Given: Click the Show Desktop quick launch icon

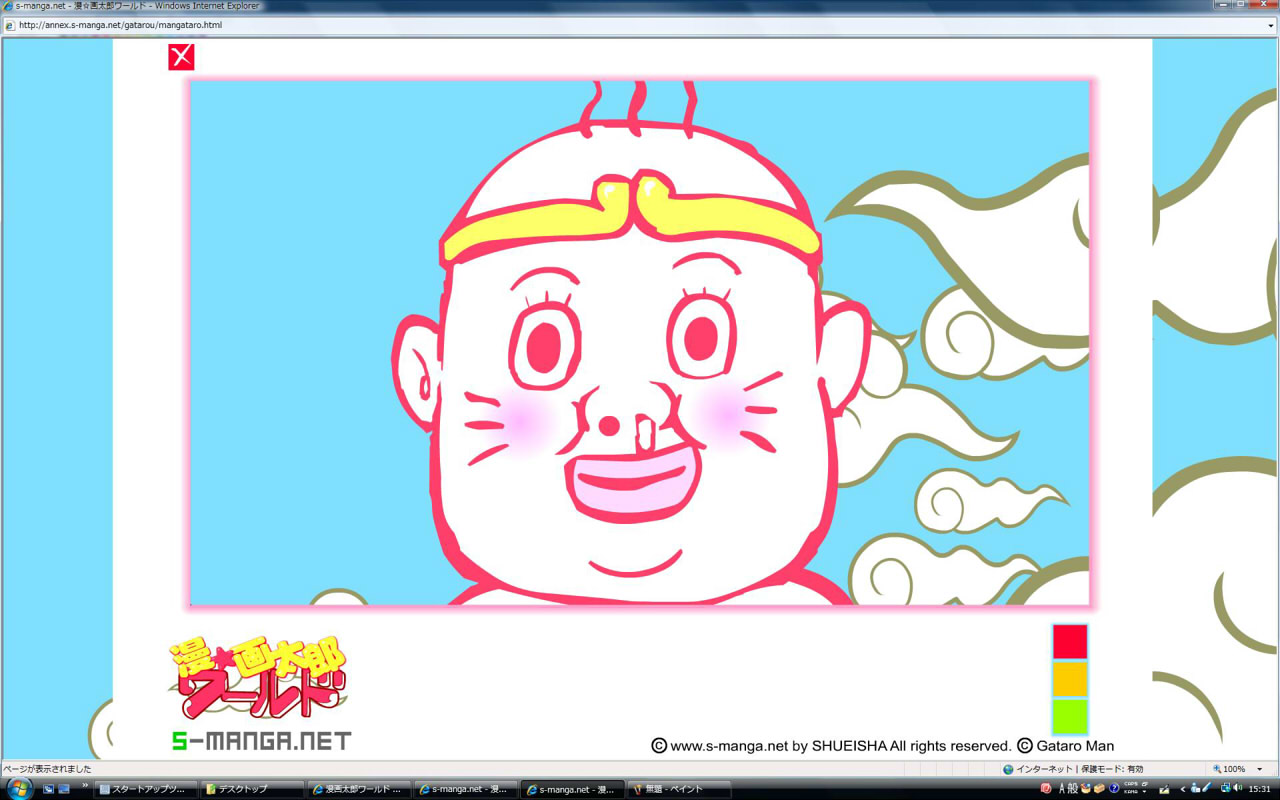Looking at the screenshot, I should click(48, 789).
